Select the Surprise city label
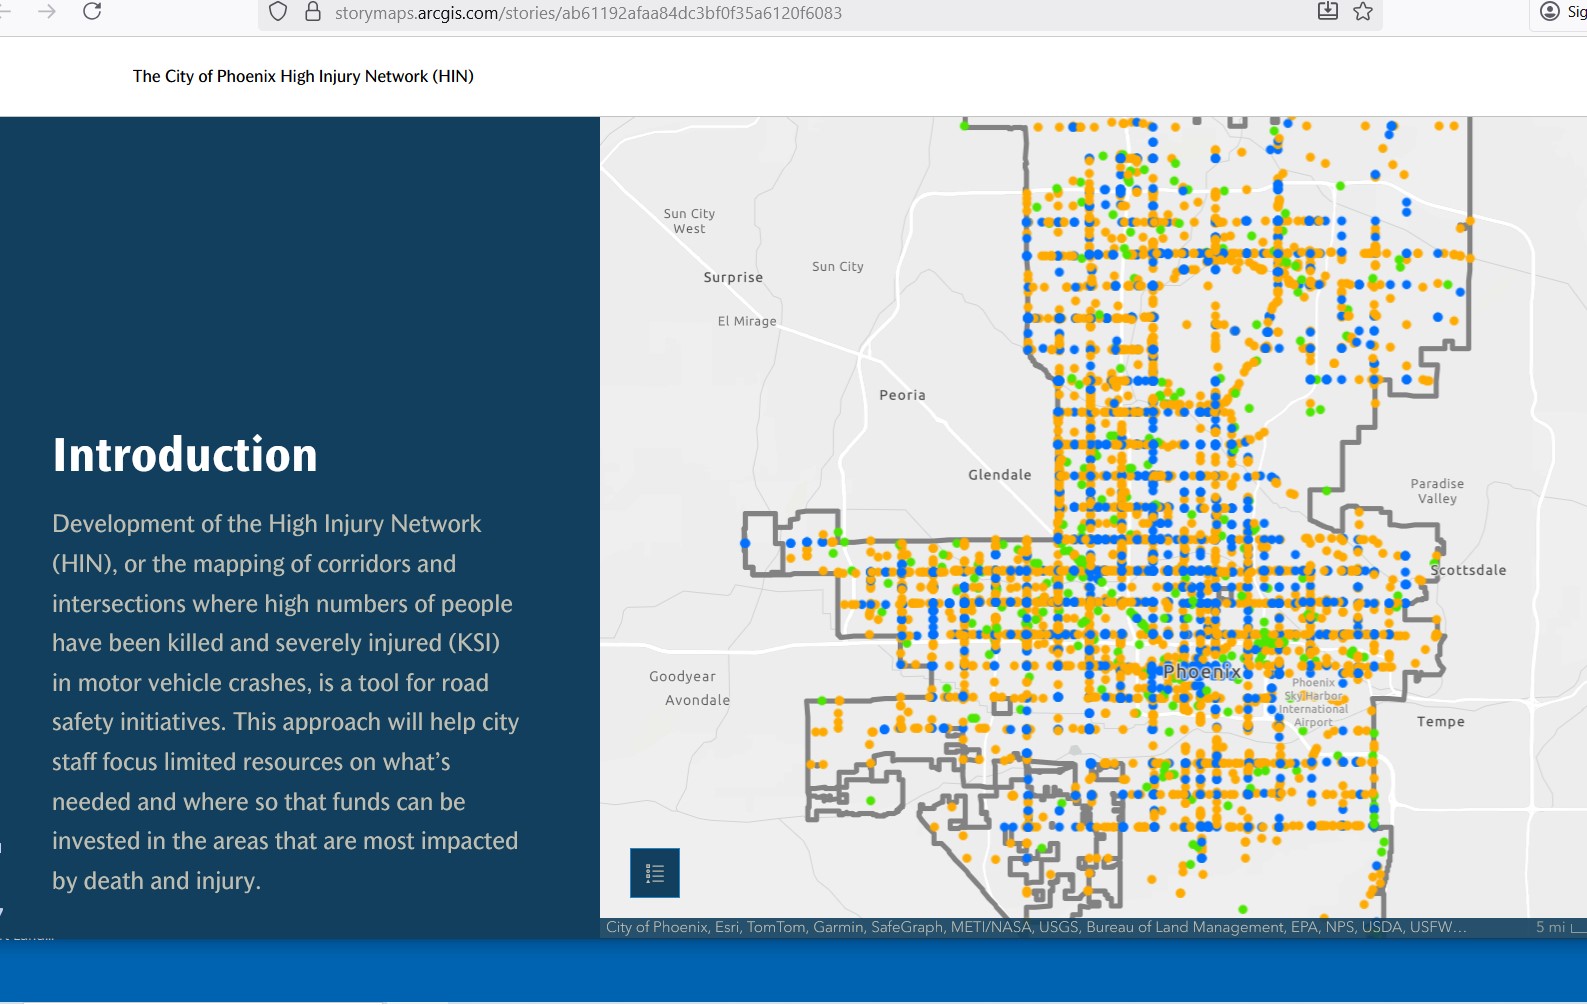This screenshot has height=1005, width=1587. 733,277
